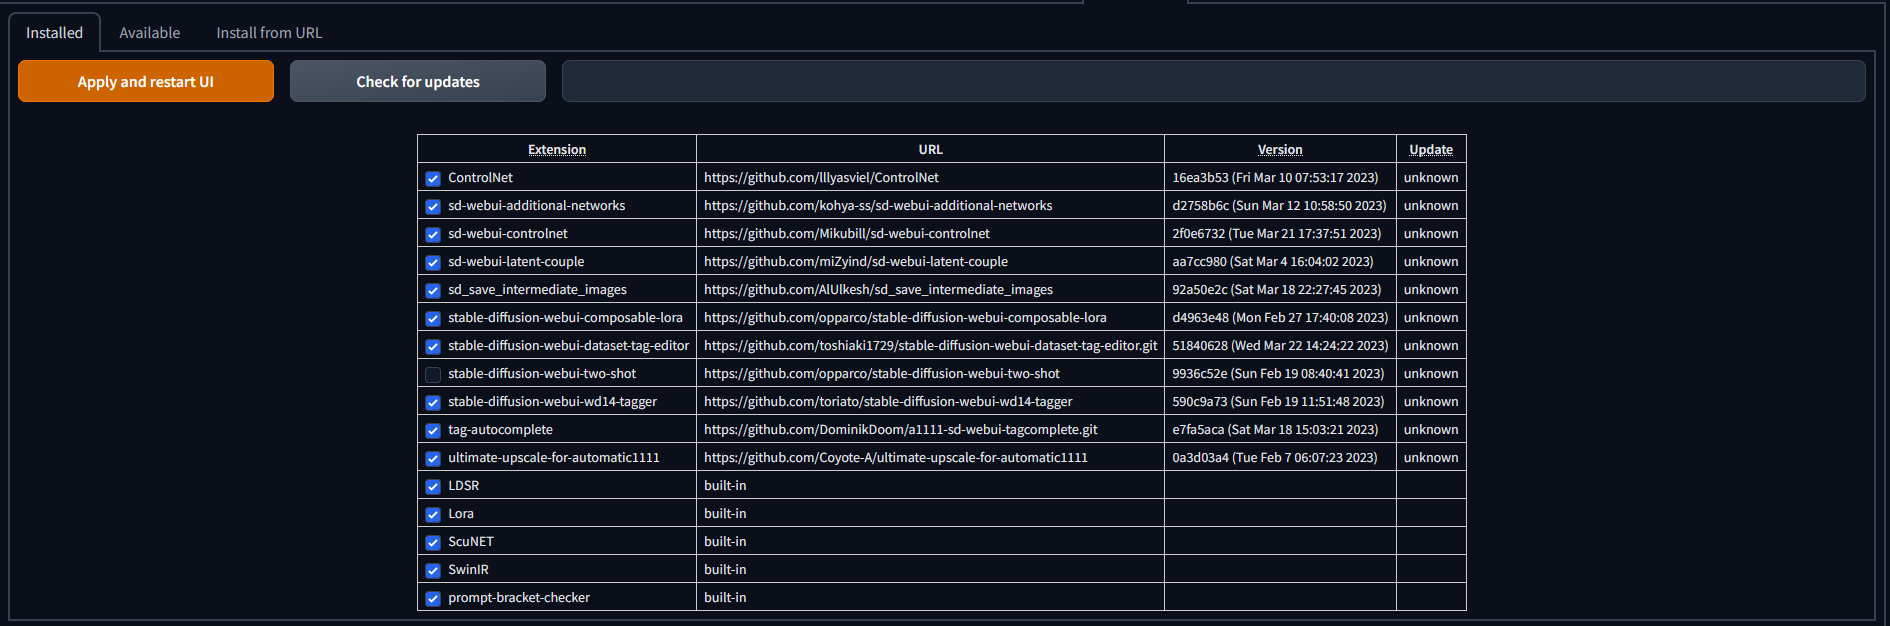Open AlUlkesh/sd_save_intermediate_images URL

click(878, 289)
